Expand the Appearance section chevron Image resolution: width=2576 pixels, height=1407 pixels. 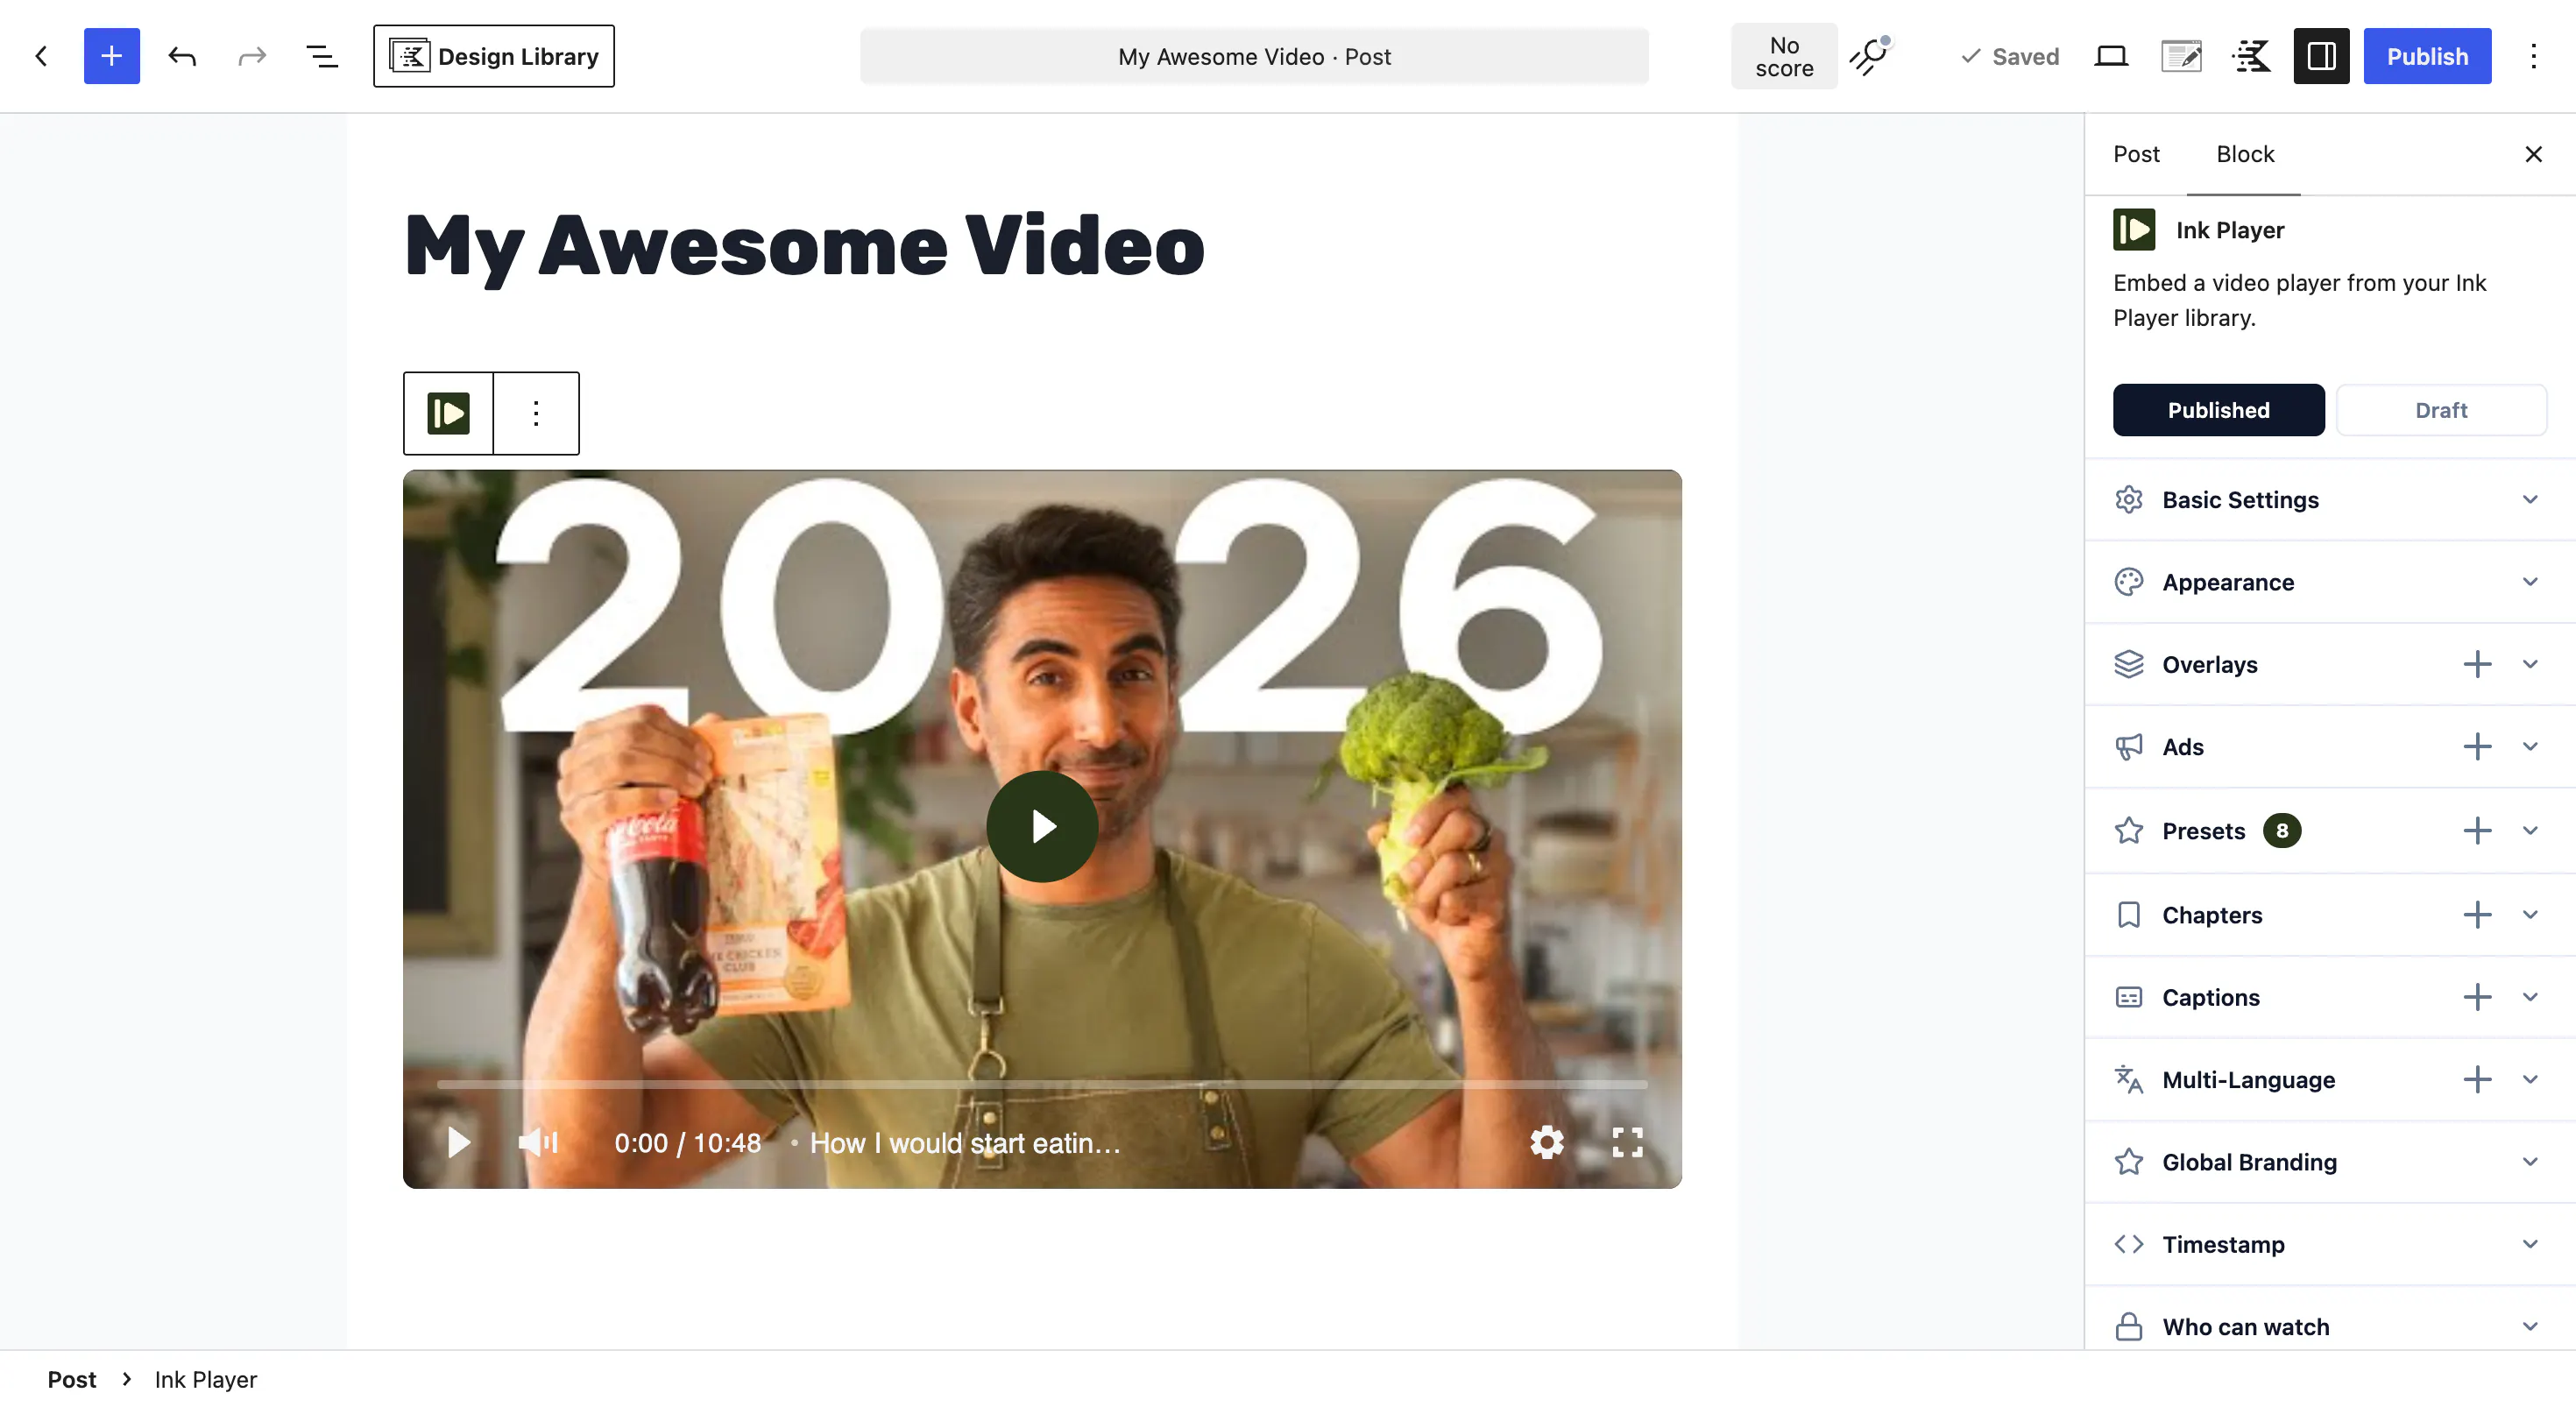point(2530,582)
